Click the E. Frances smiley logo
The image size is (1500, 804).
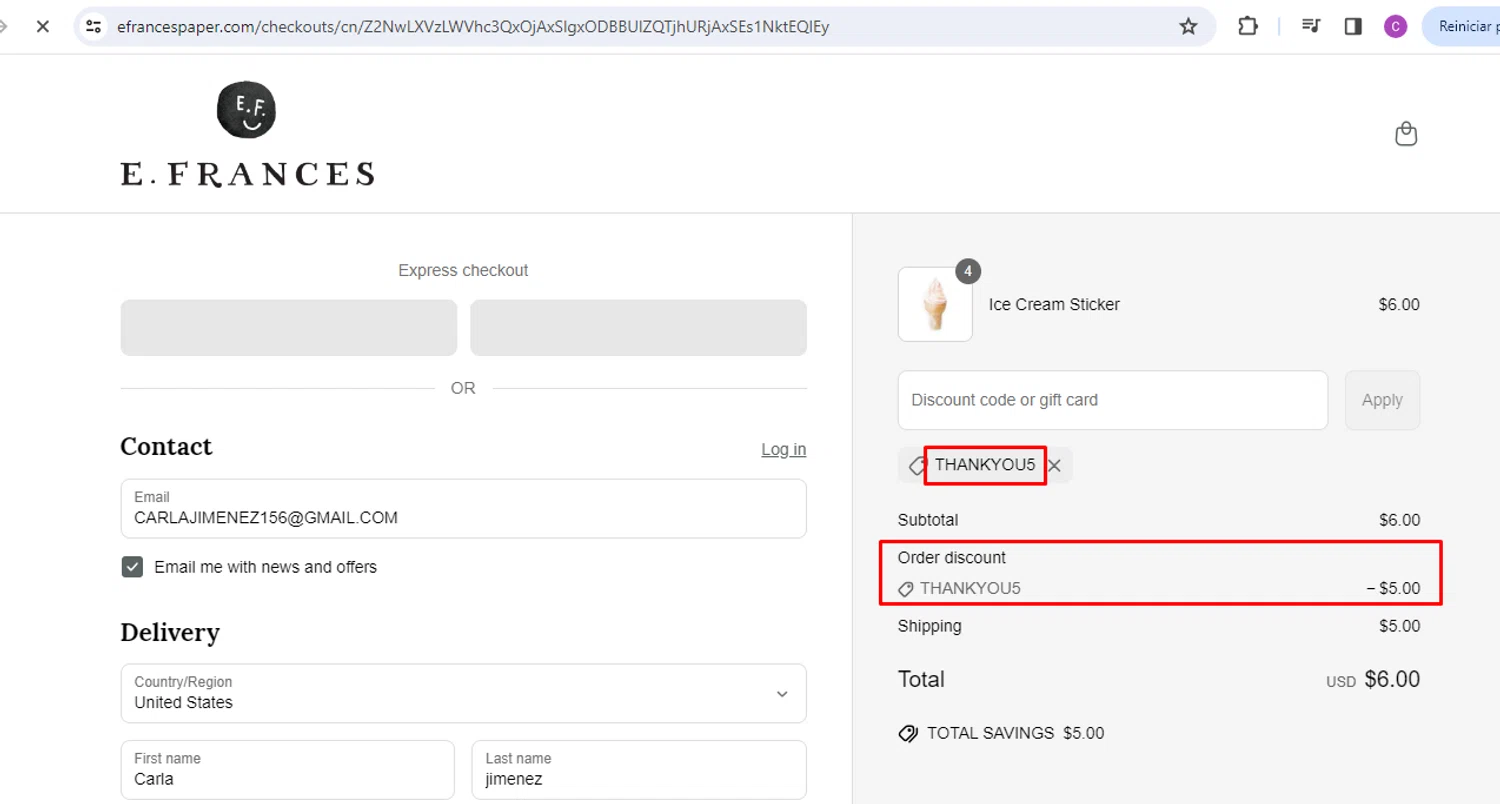(246, 110)
